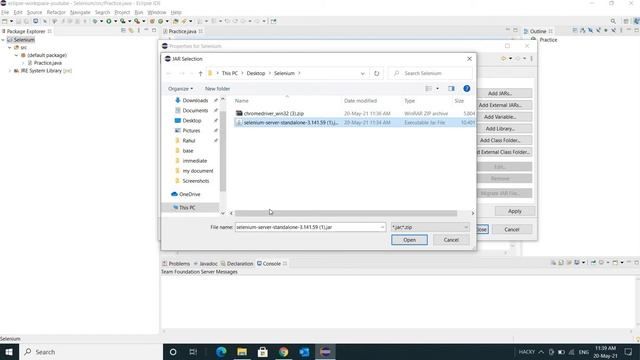Click help icon in file dialog
This screenshot has height=360, width=640.
tap(467, 89)
